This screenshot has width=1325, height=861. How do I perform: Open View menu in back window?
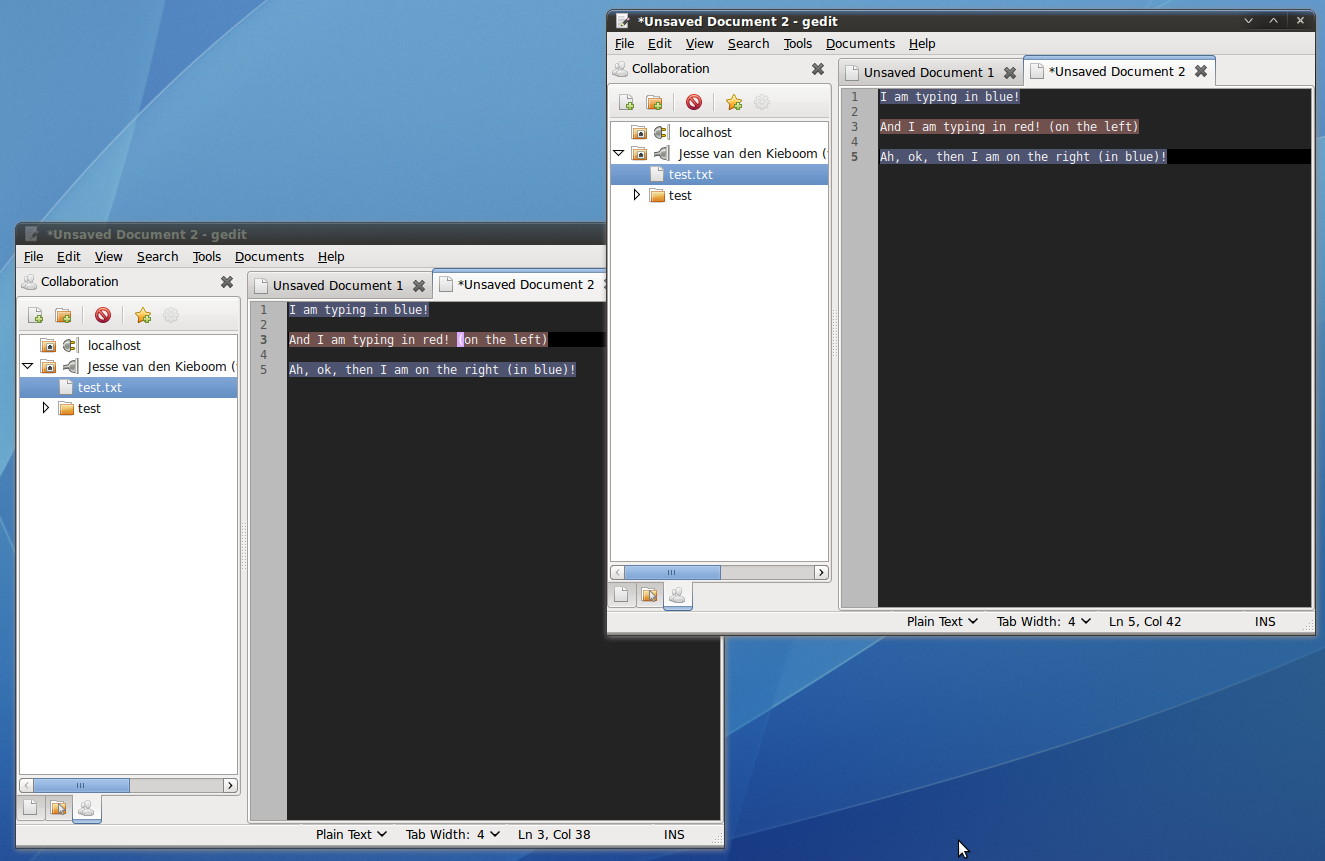pyautogui.click(x=109, y=257)
